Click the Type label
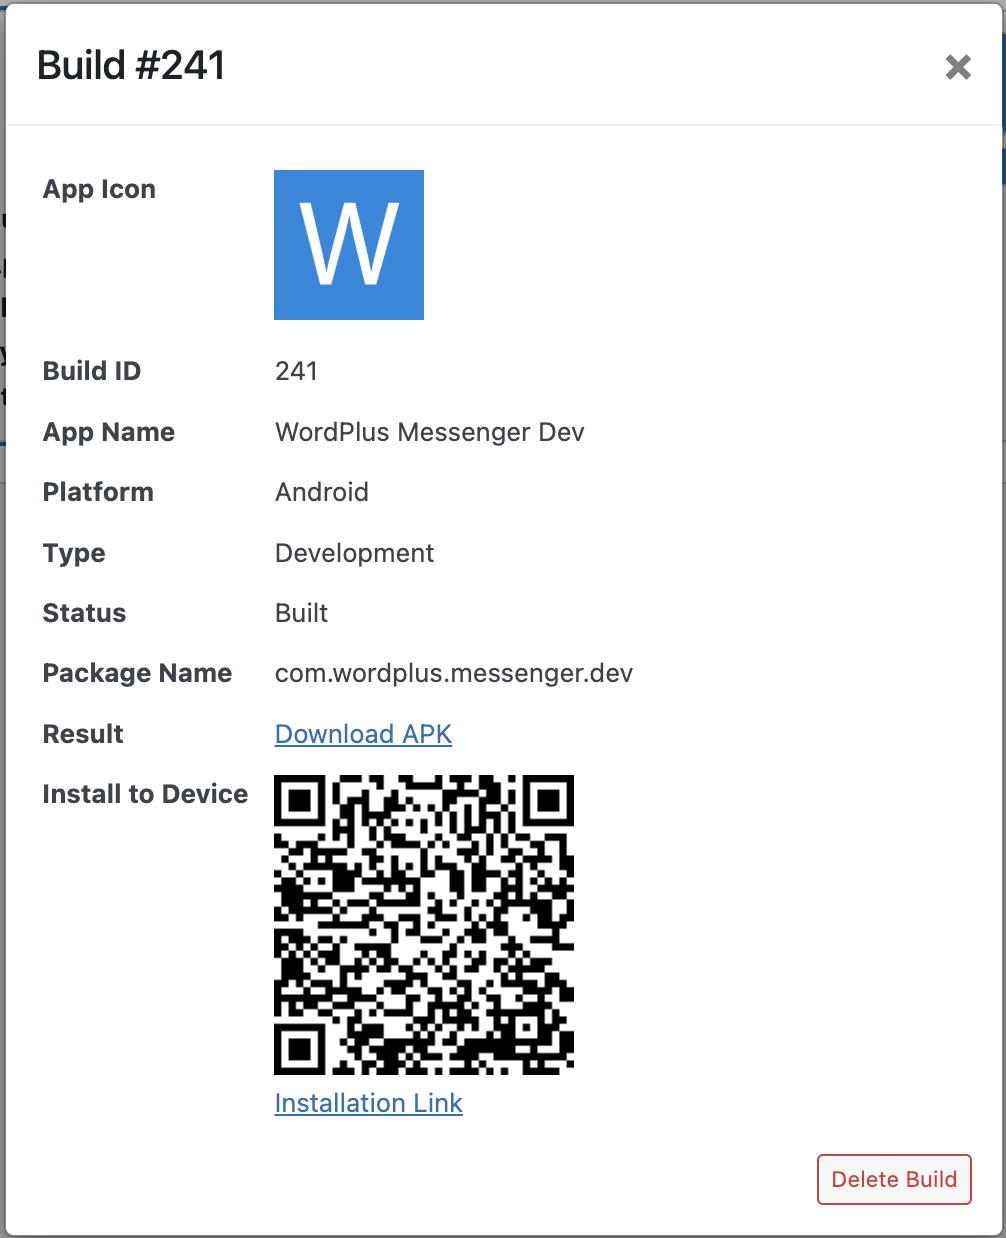 pos(74,553)
